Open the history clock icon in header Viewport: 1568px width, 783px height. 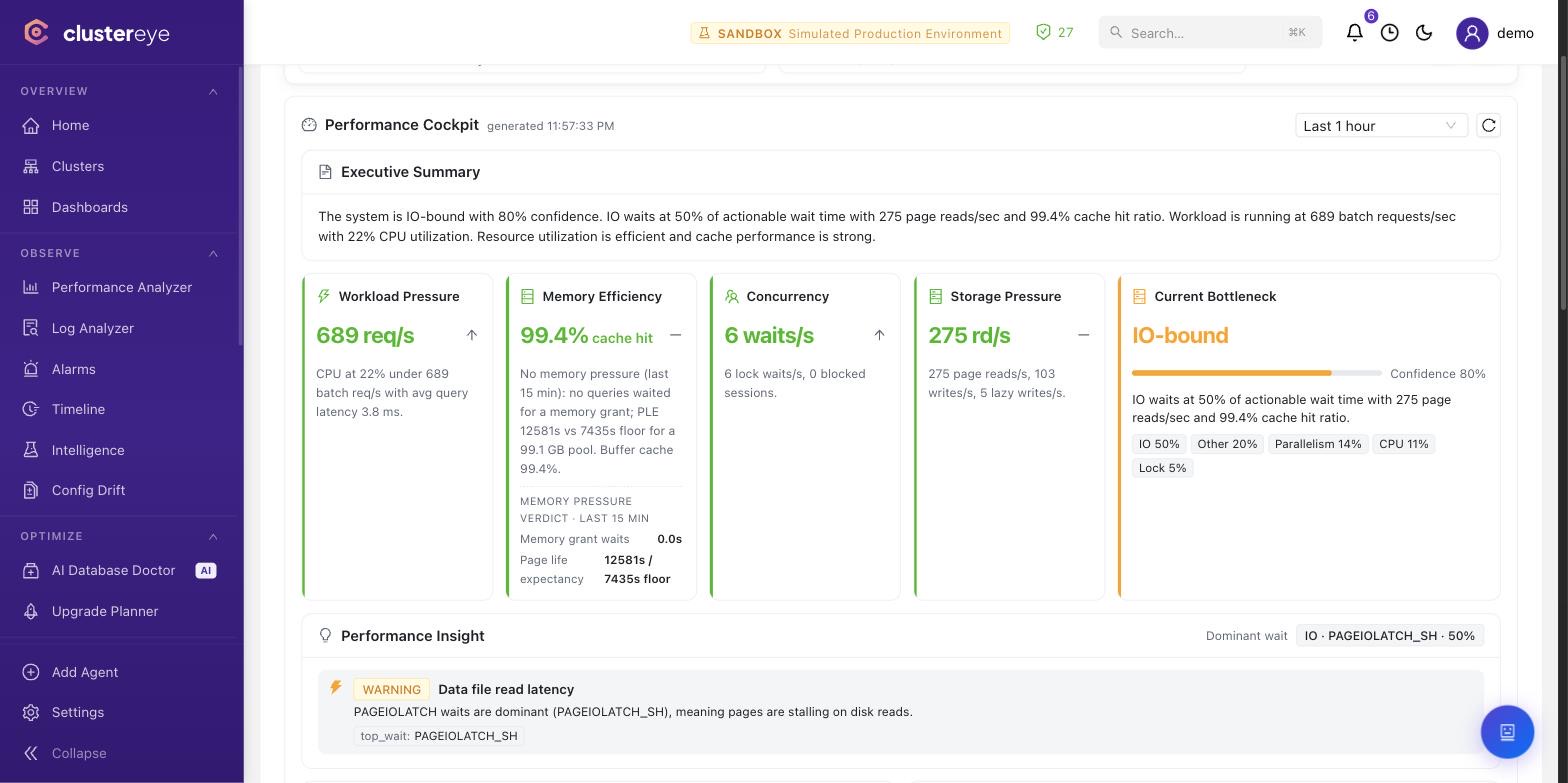pos(1390,33)
